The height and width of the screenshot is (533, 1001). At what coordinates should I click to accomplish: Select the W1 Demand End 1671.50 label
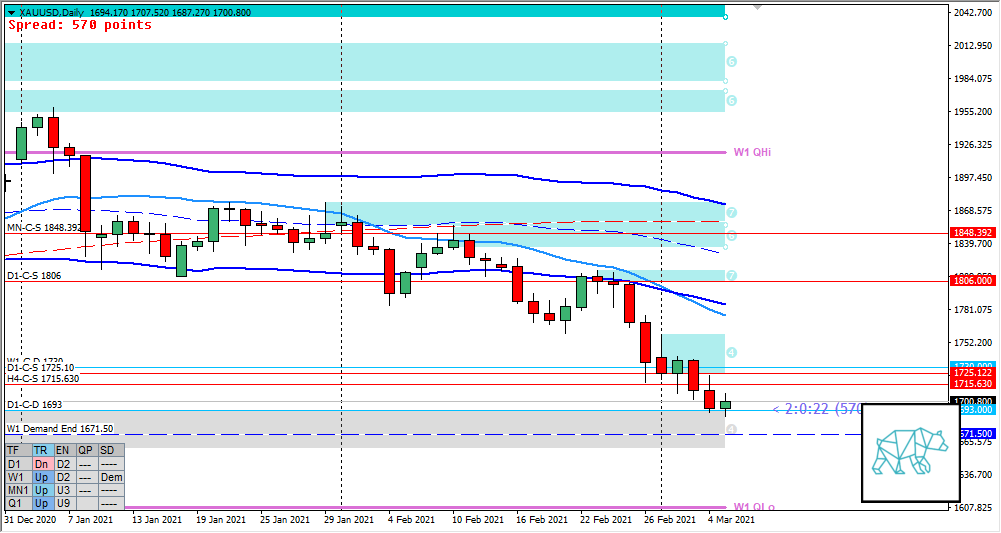tap(60, 428)
